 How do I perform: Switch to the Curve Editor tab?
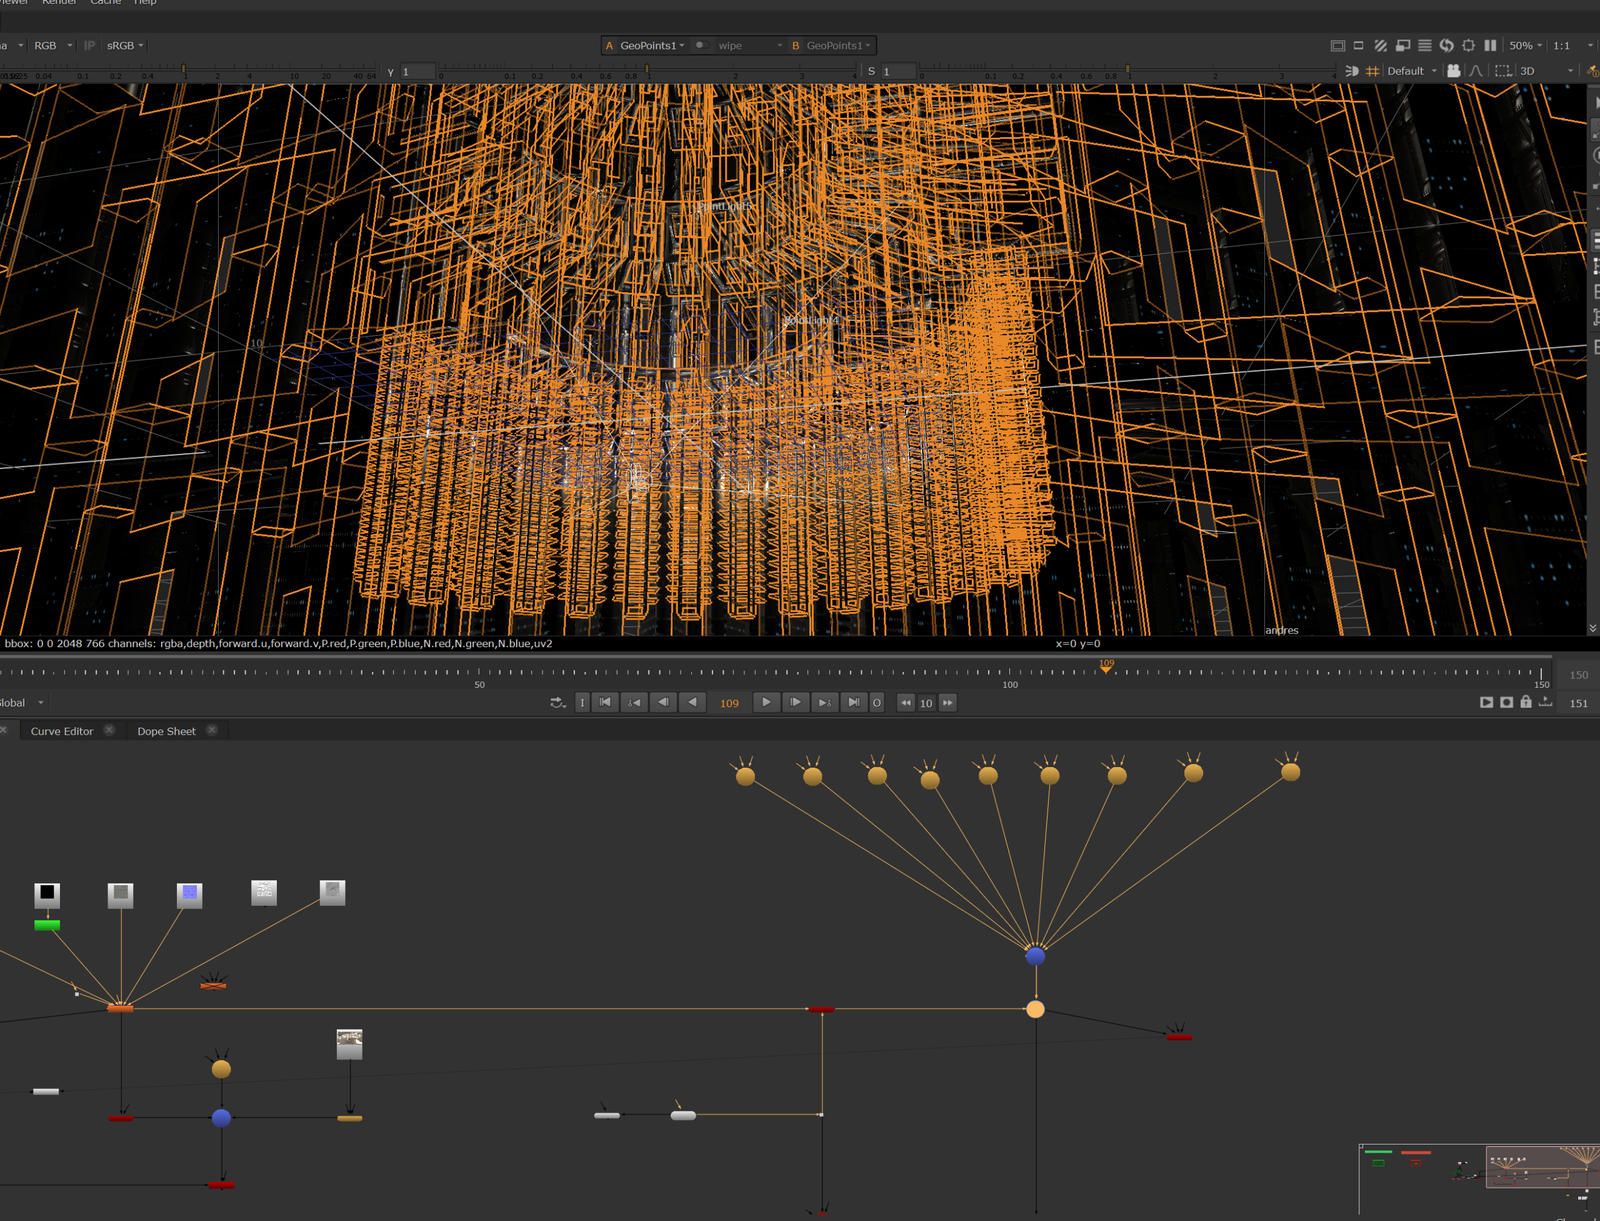(x=62, y=731)
